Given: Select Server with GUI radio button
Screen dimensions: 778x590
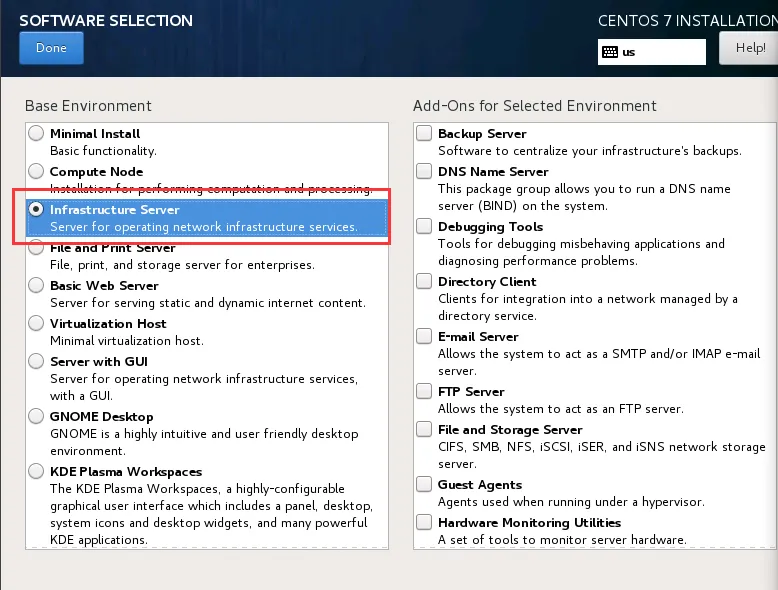Looking at the screenshot, I should point(36,361).
